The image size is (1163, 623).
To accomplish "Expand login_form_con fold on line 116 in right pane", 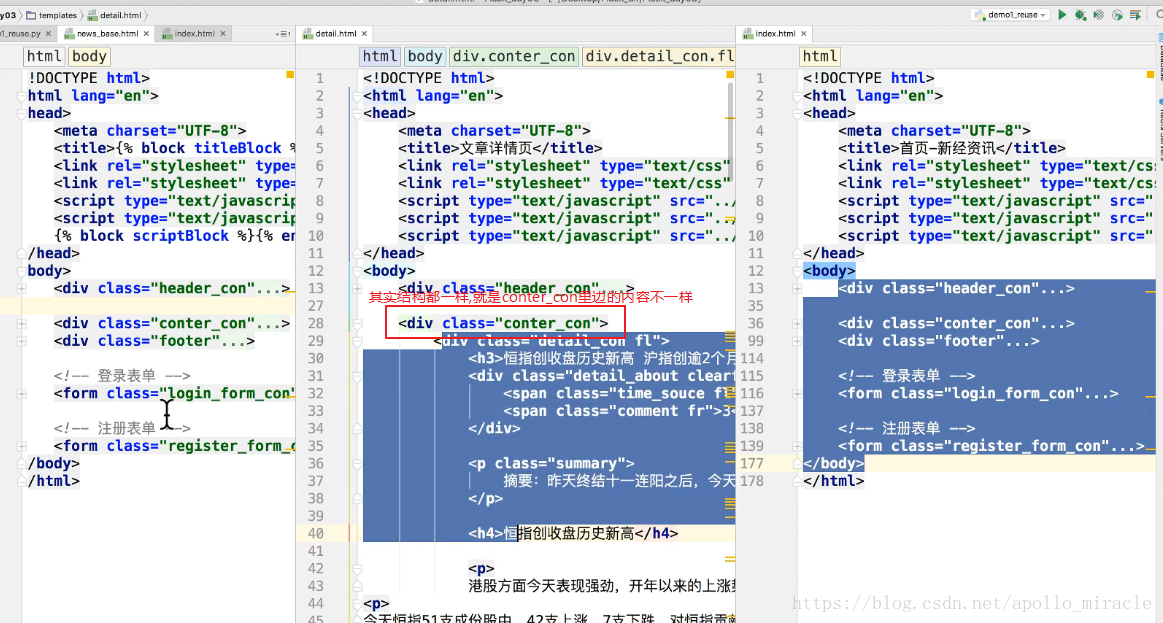I will [x=797, y=394].
